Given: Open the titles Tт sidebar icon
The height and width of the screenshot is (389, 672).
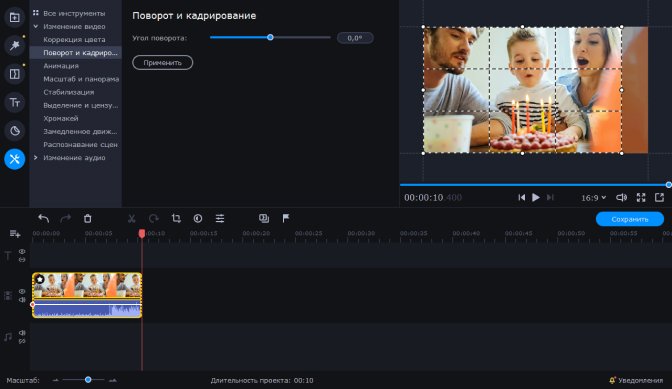Looking at the screenshot, I should click(x=15, y=103).
